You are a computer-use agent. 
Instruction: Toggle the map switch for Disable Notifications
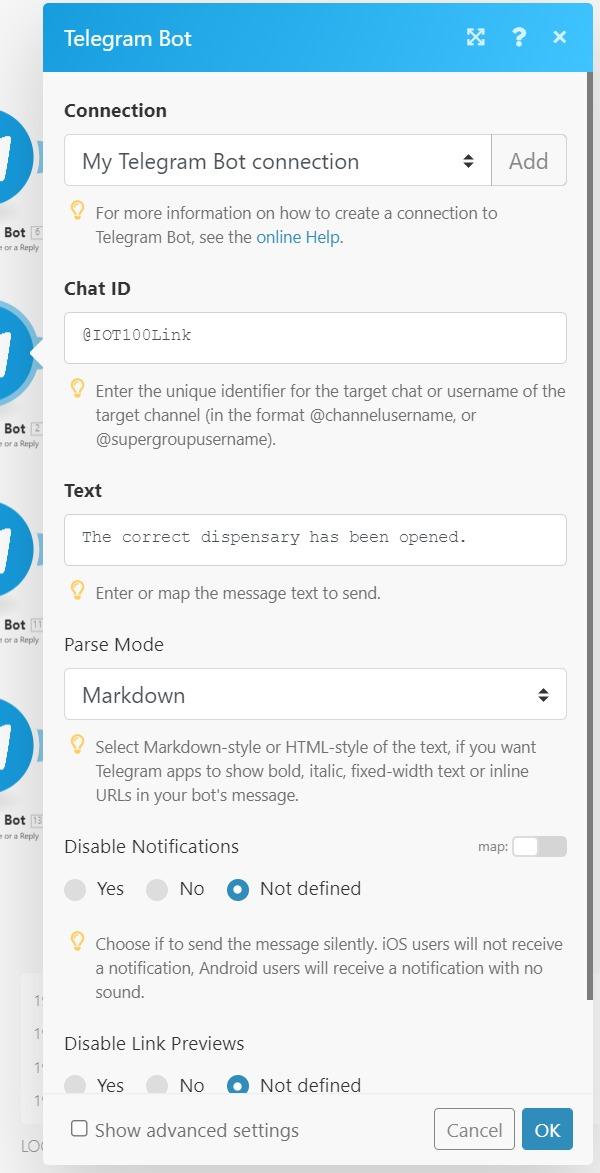tap(539, 847)
